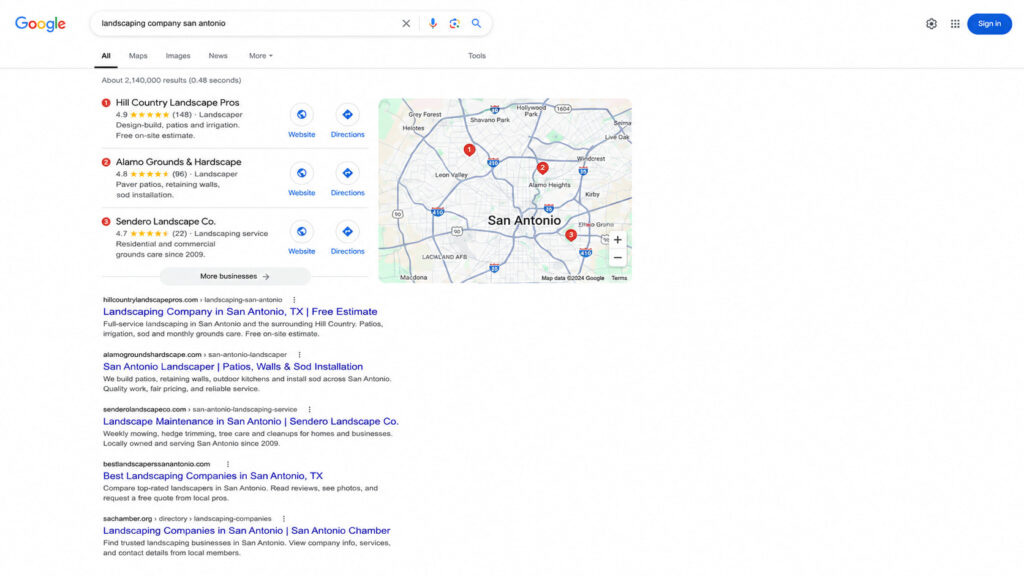The height and width of the screenshot is (576, 1024).
Task: Open the Tools menu
Action: pos(477,56)
